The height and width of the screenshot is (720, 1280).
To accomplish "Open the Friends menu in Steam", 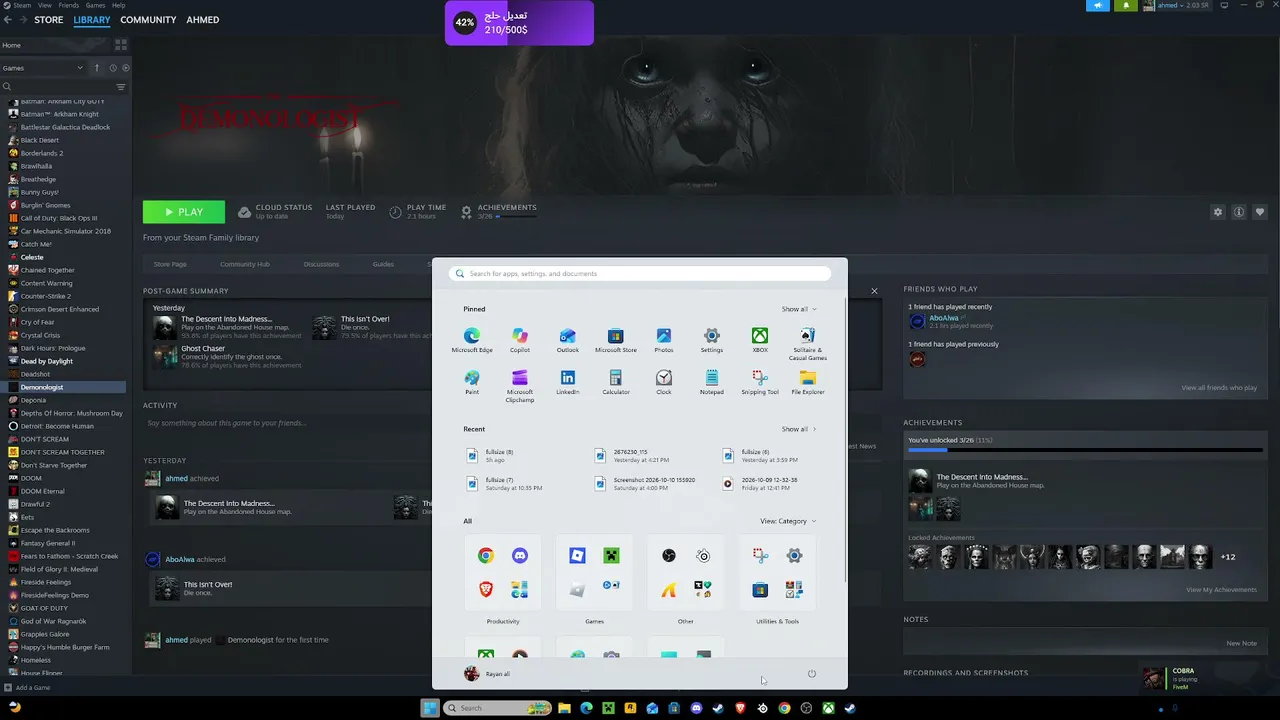I will [69, 5].
